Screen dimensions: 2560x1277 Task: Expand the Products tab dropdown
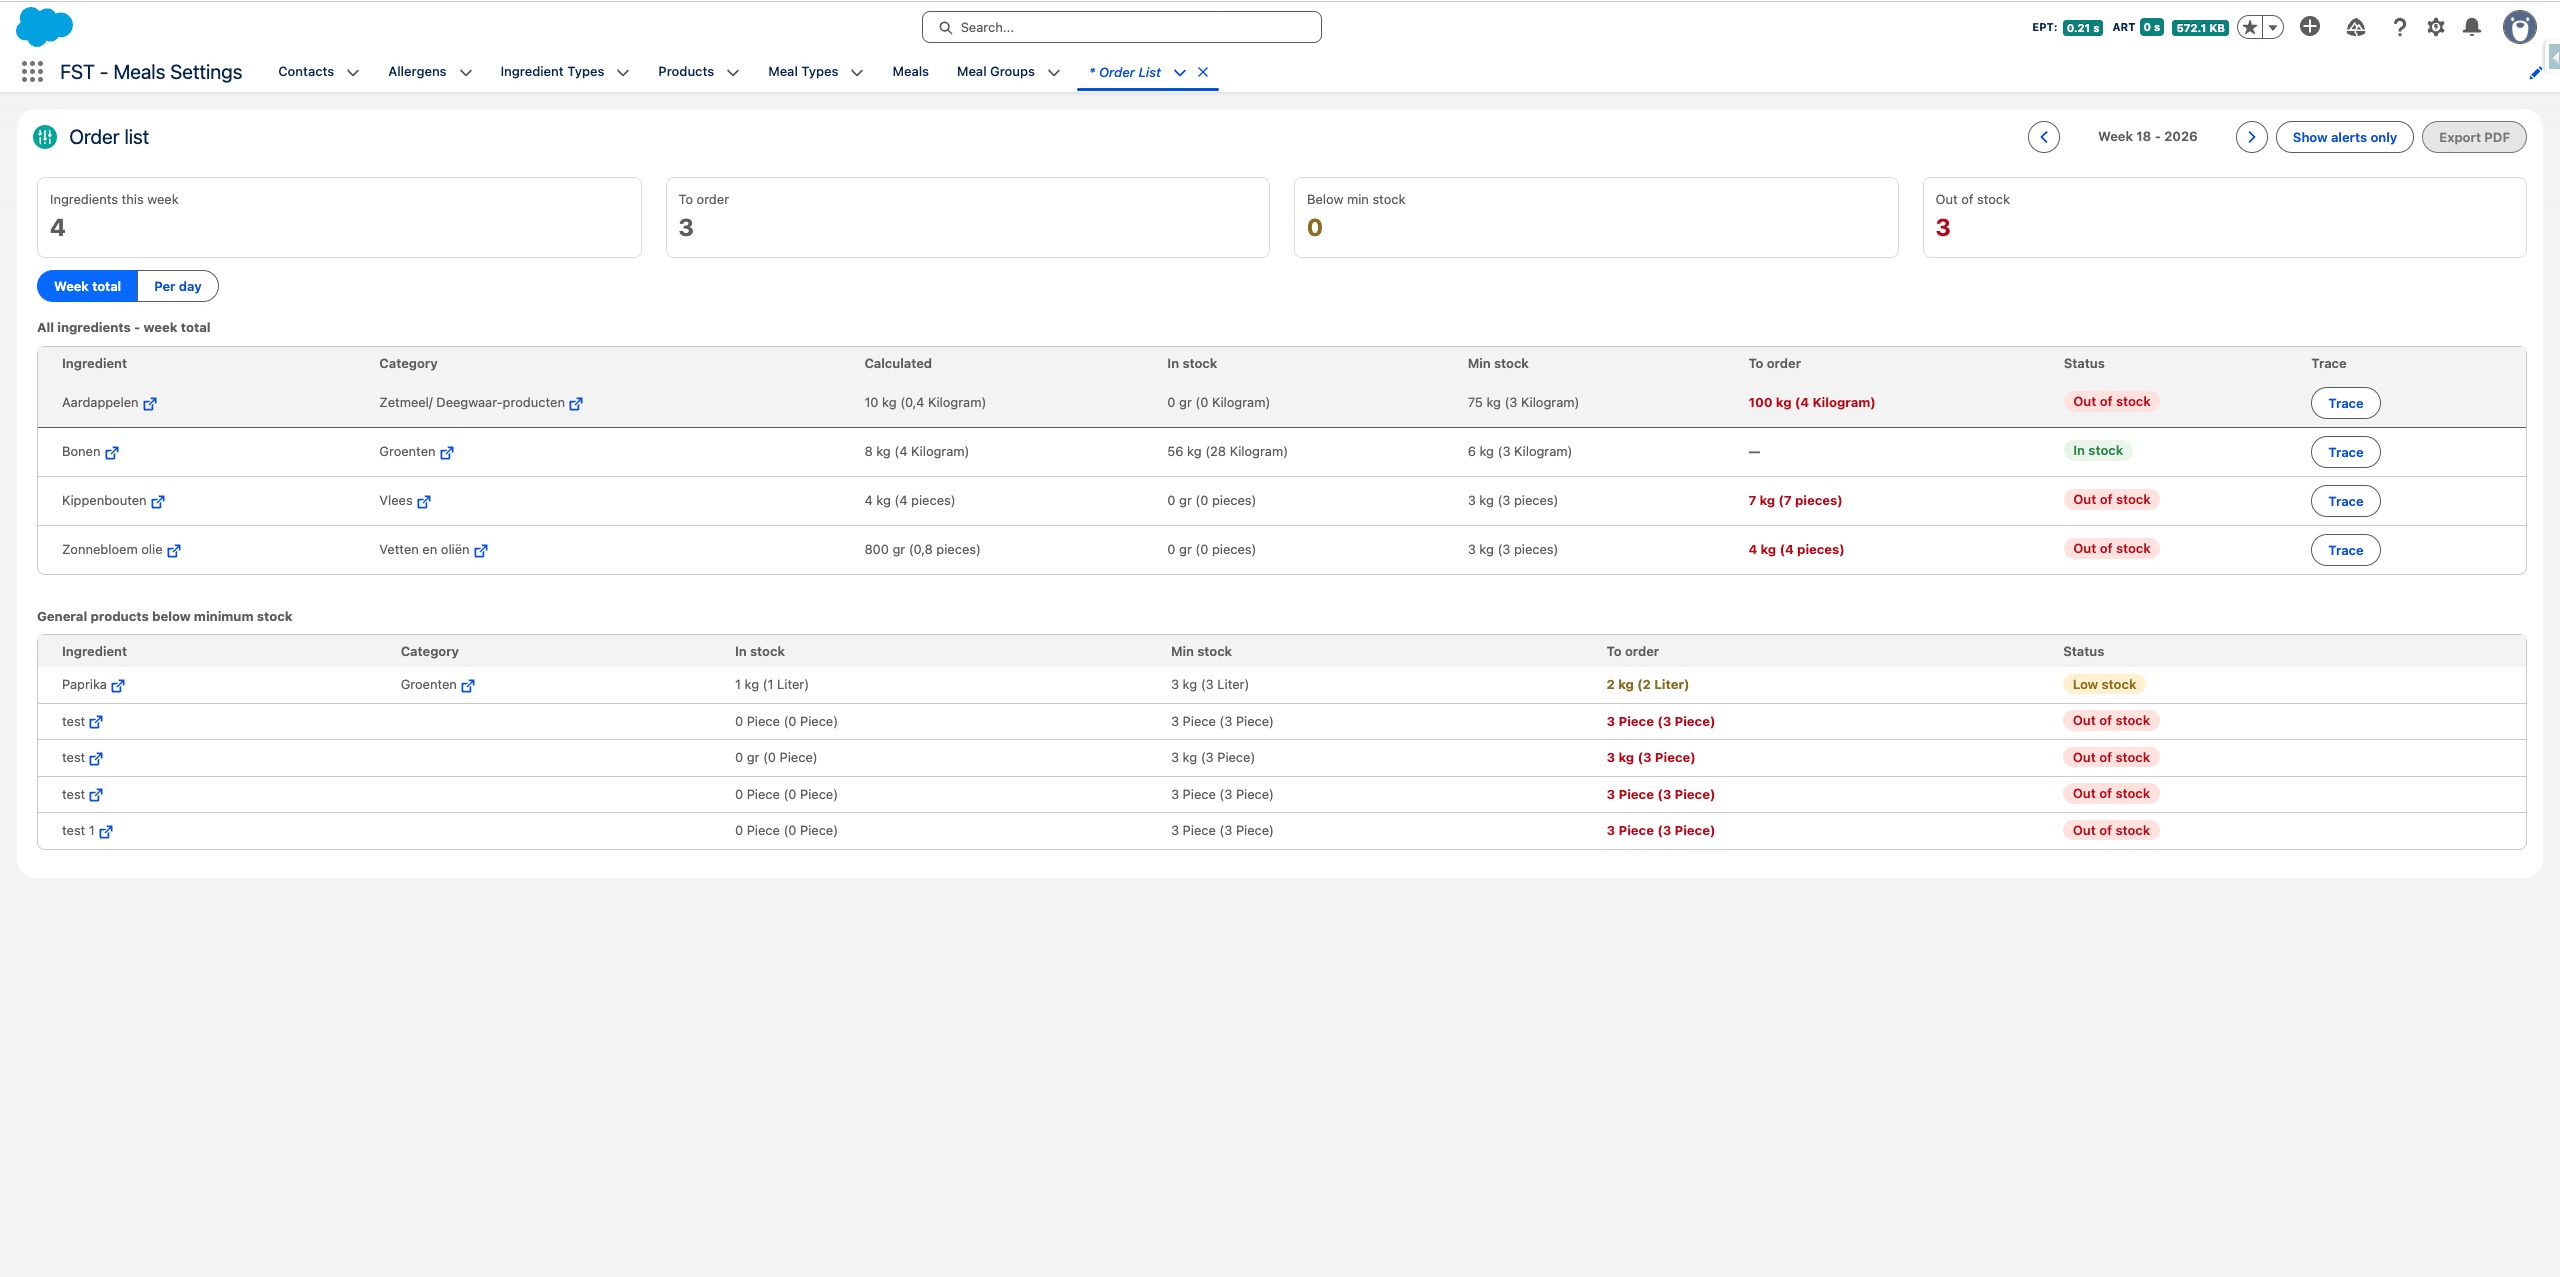click(x=733, y=73)
